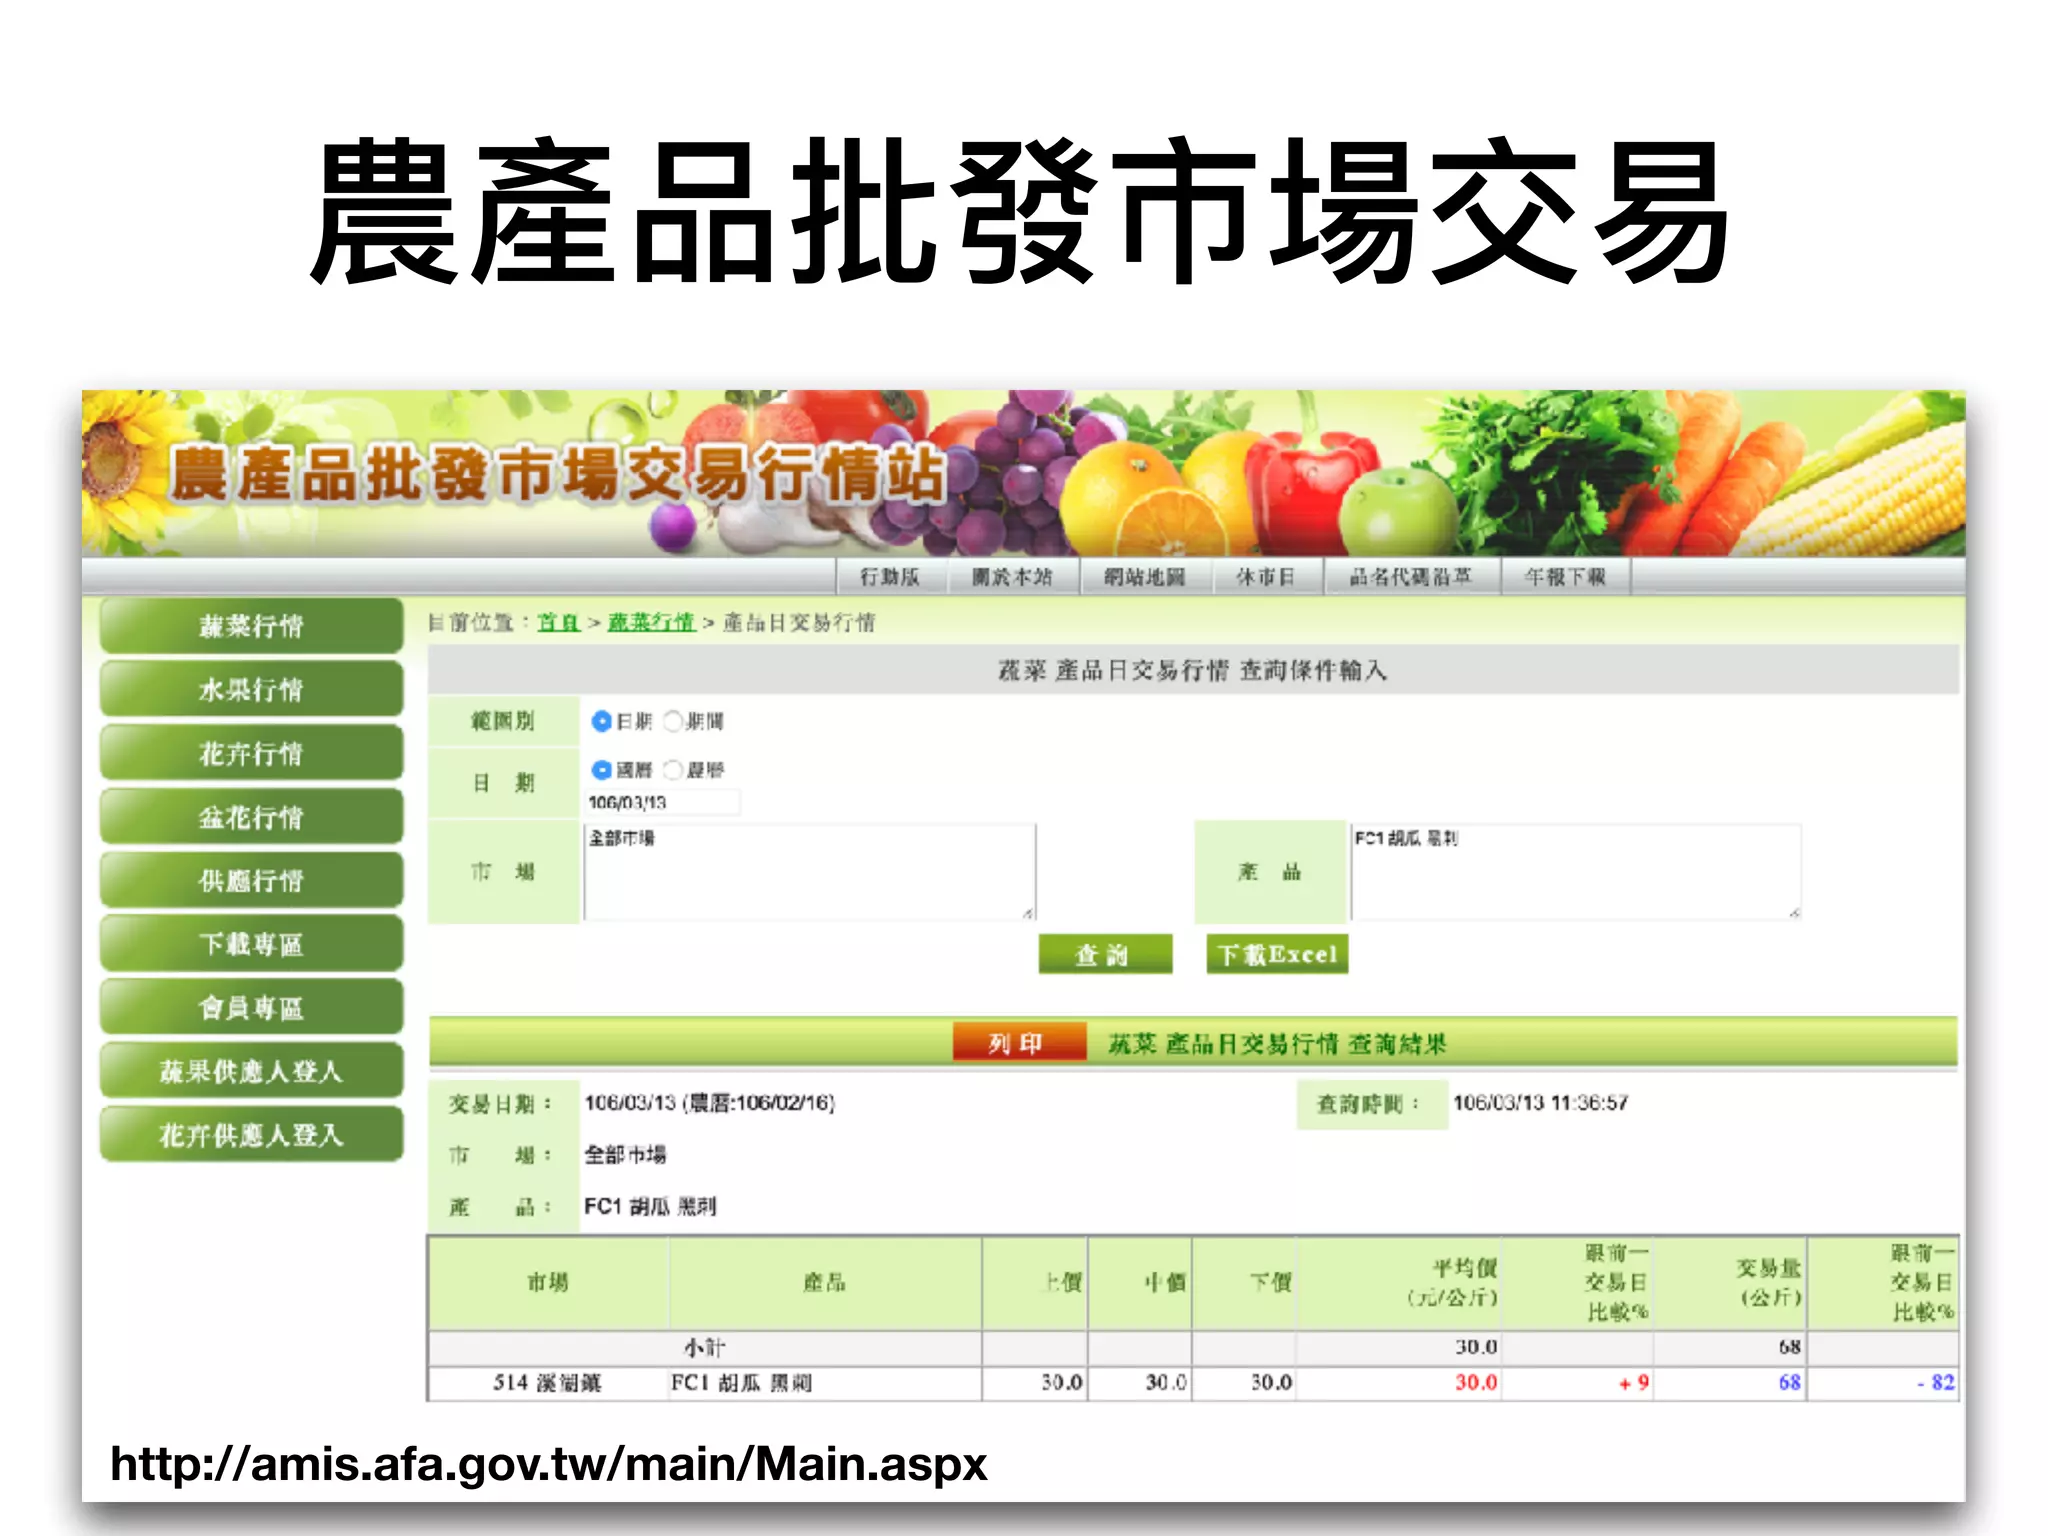Viewport: 2048px width, 1536px height.
Task: Click the 下載Excel button
Action: tap(1277, 954)
